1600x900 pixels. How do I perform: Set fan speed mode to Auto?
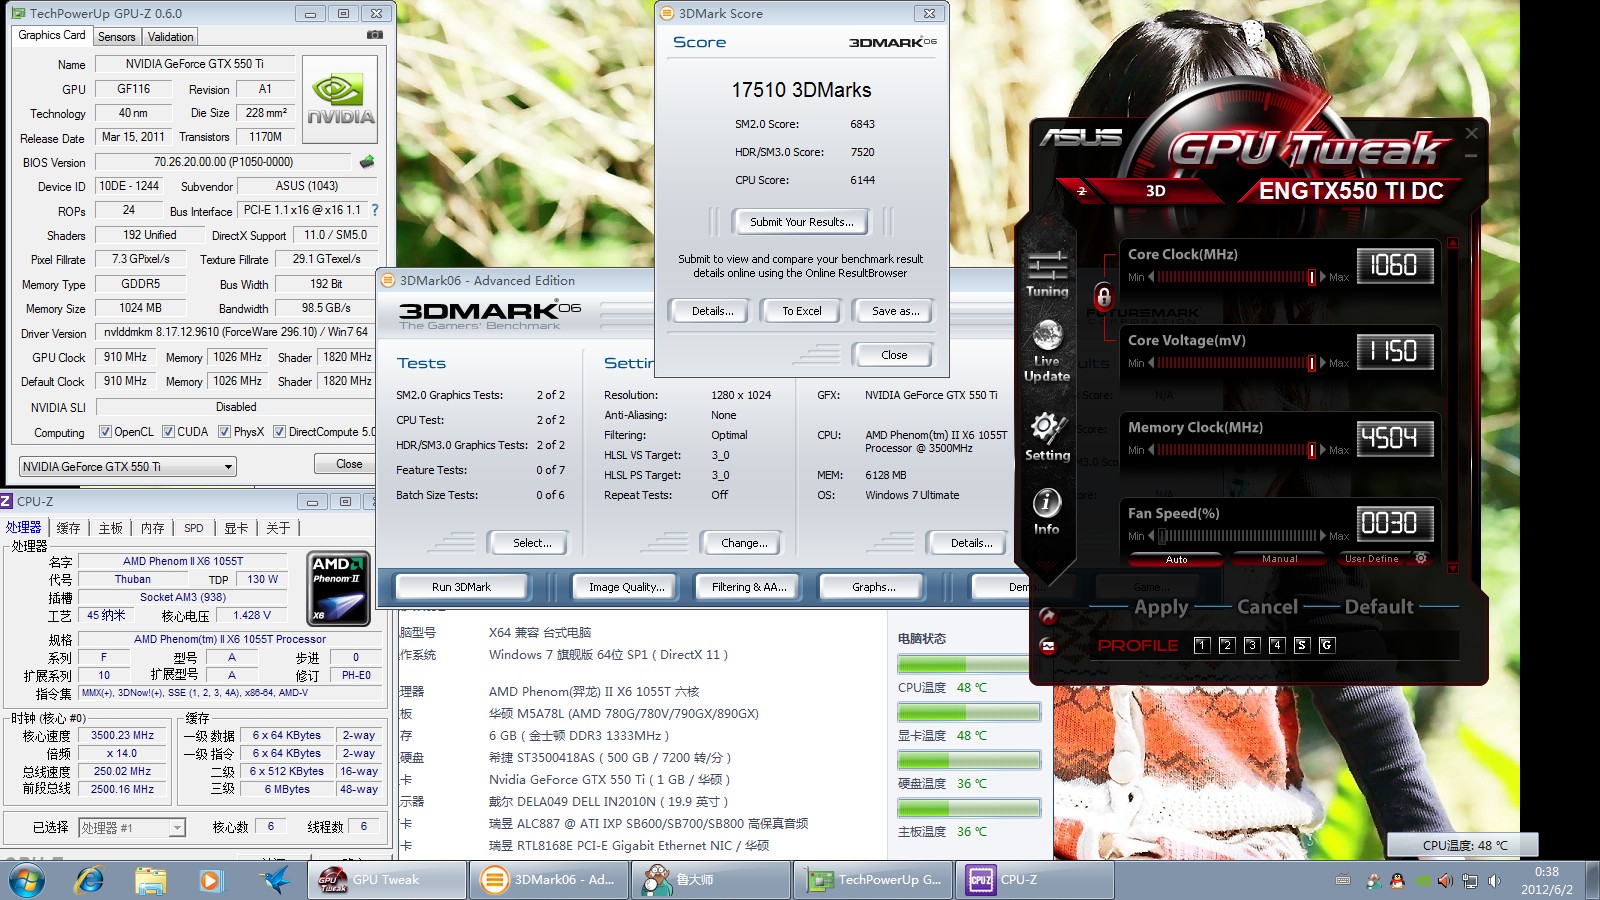[x=1176, y=559]
